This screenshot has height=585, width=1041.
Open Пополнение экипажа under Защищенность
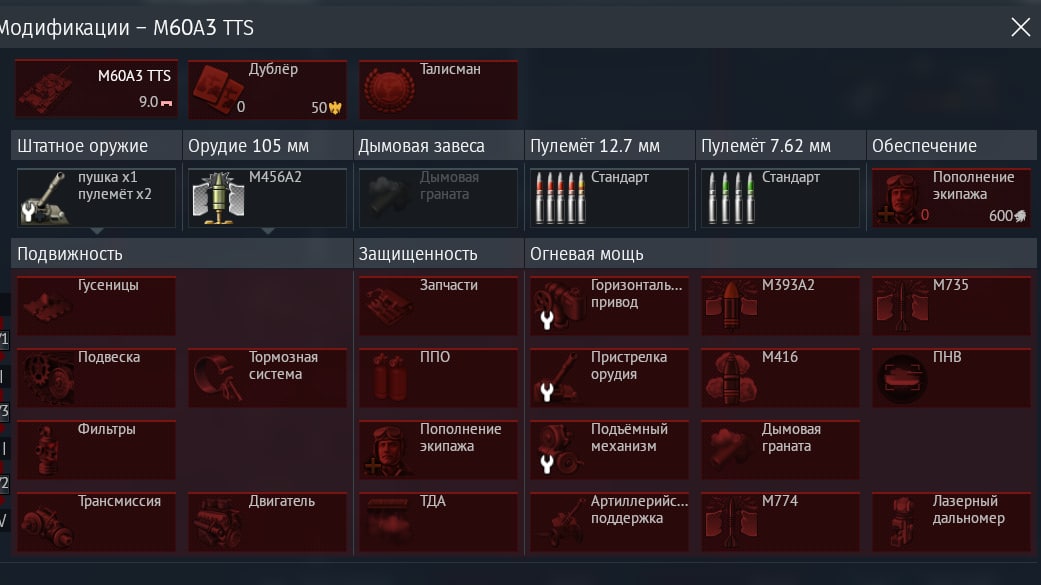coord(438,450)
